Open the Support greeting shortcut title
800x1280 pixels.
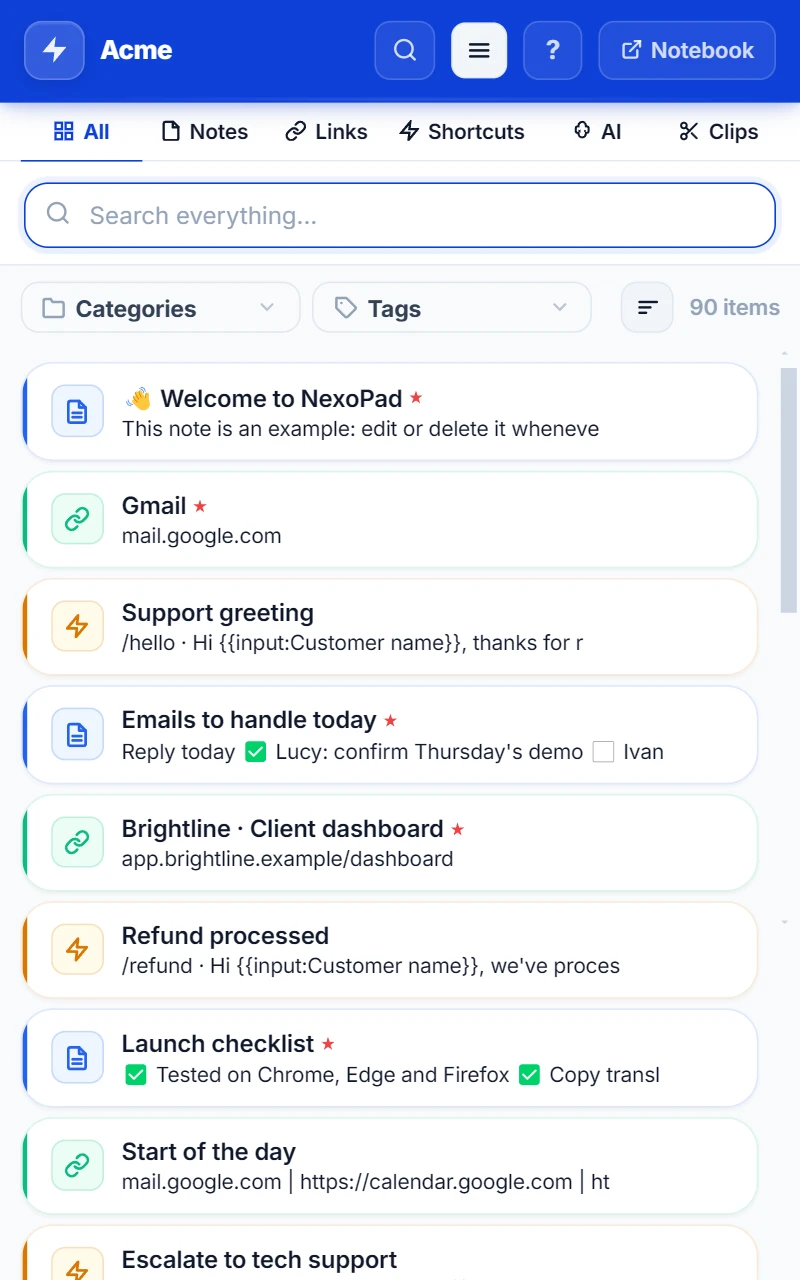pos(218,613)
